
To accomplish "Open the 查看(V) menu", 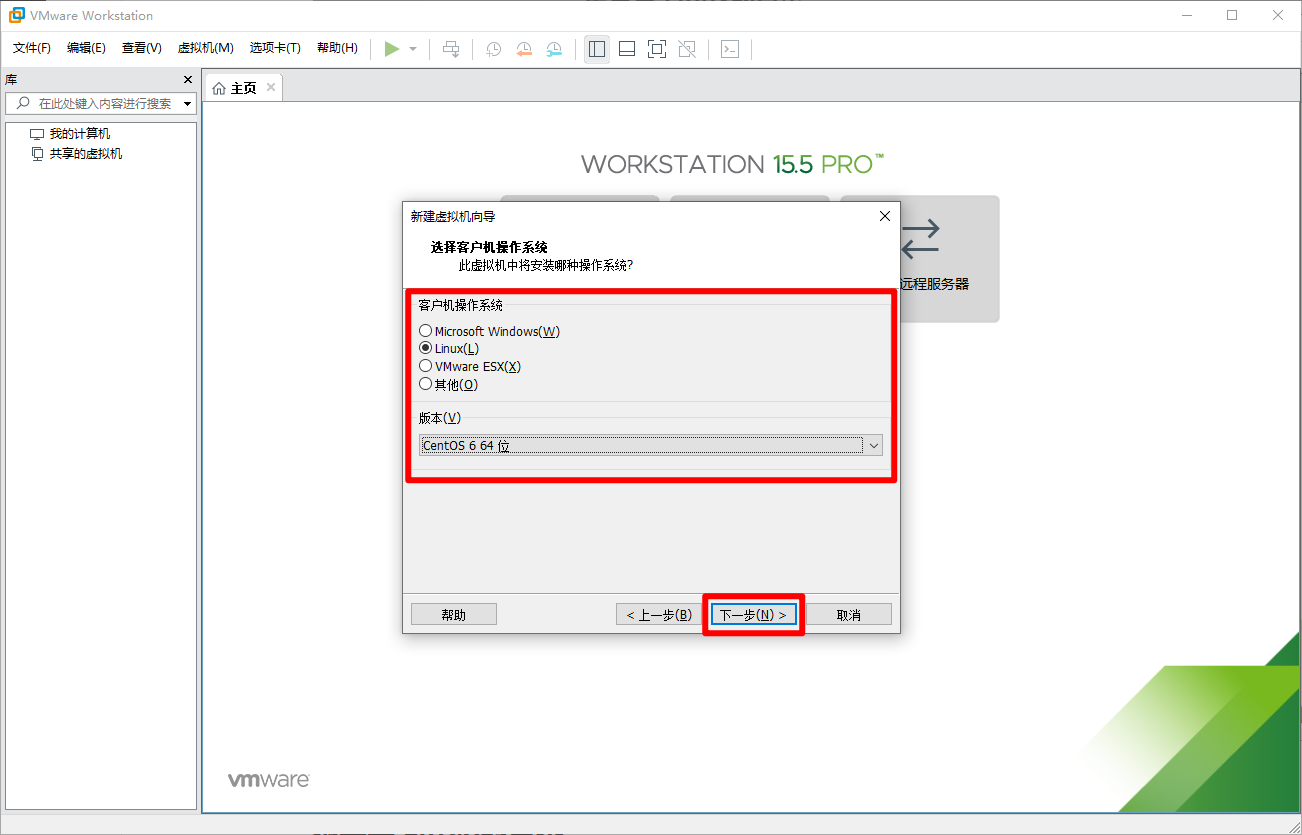I will click(142, 48).
